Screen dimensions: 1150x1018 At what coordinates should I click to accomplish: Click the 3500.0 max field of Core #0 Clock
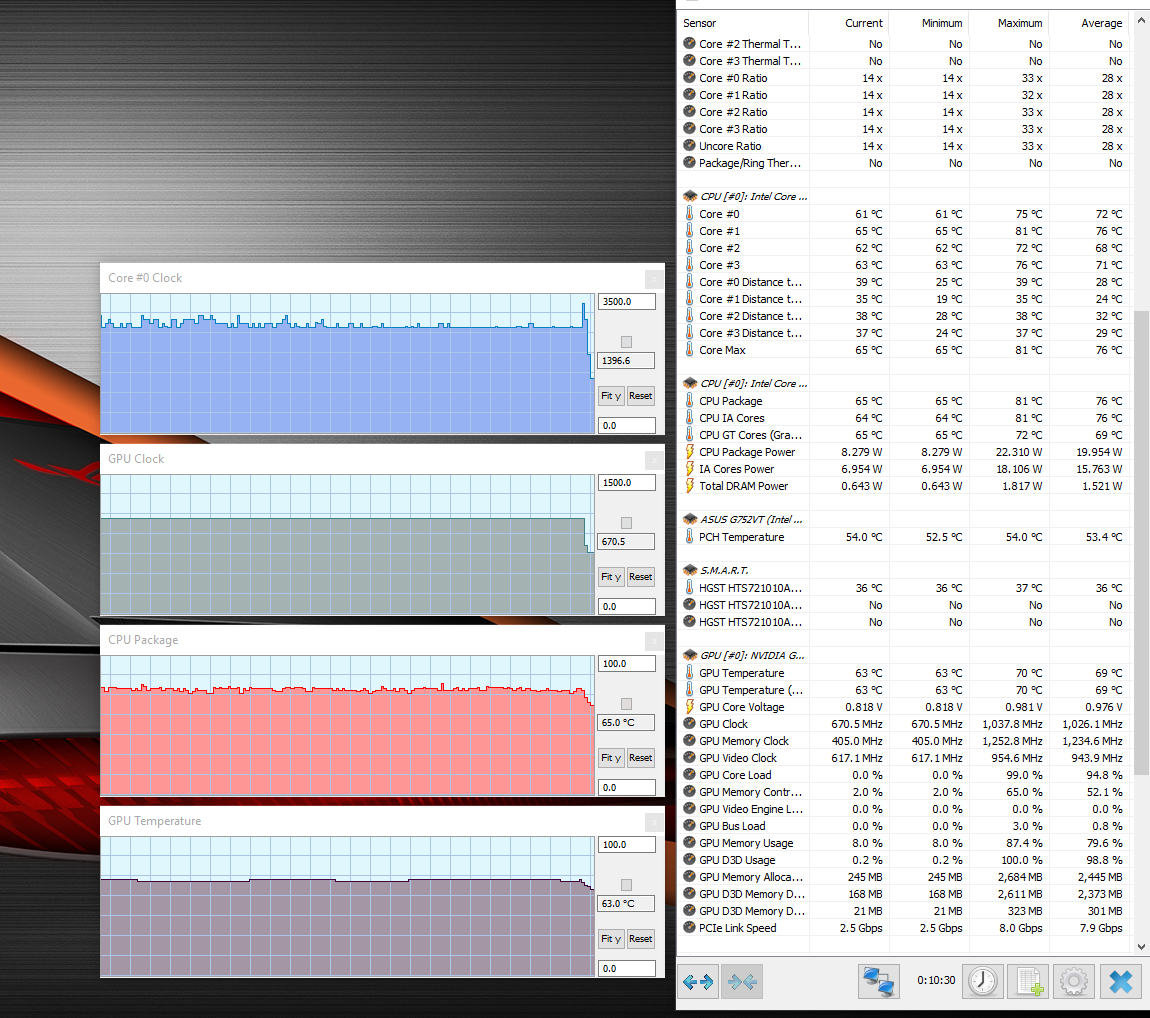point(627,301)
